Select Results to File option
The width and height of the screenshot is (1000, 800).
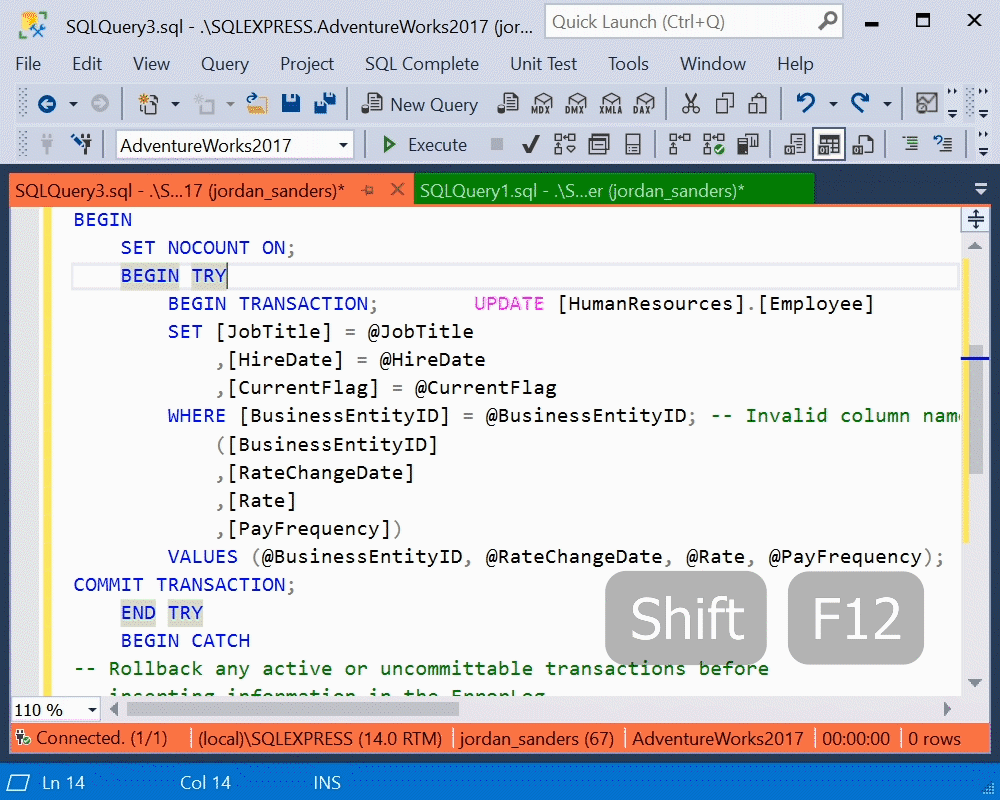point(863,145)
